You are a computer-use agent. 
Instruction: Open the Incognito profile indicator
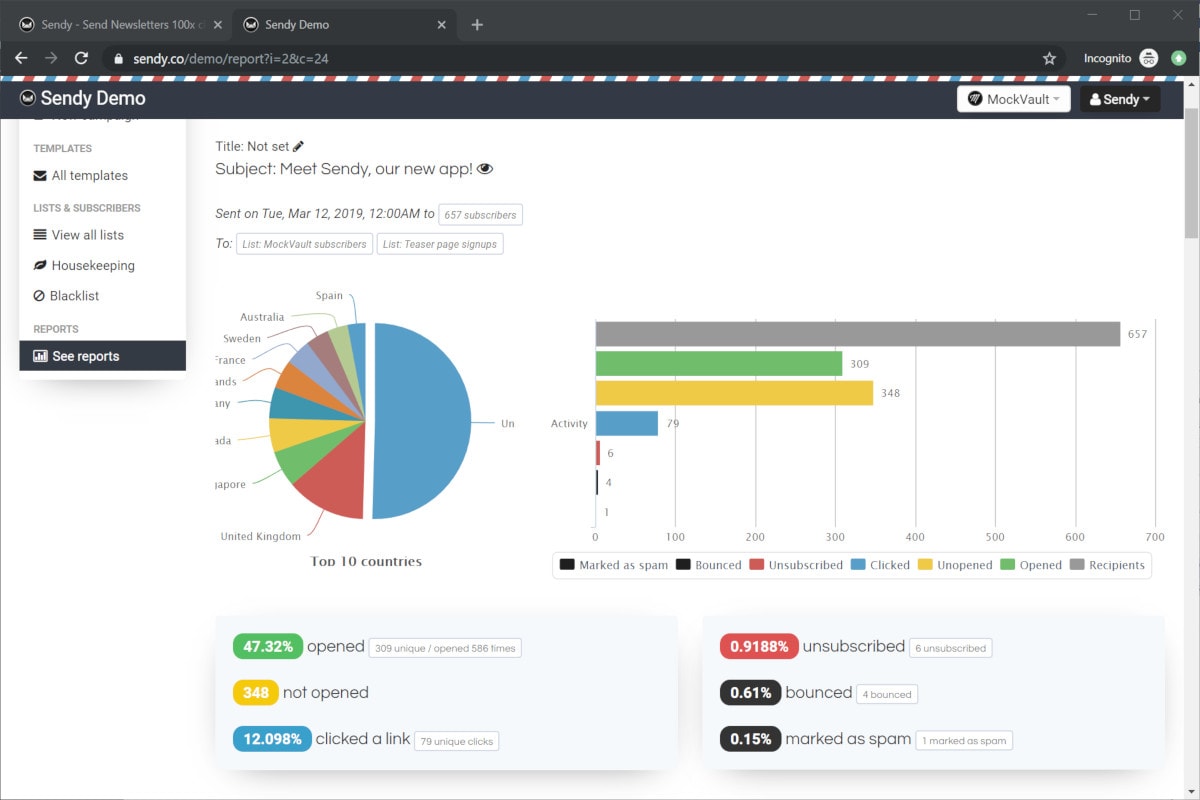1121,58
